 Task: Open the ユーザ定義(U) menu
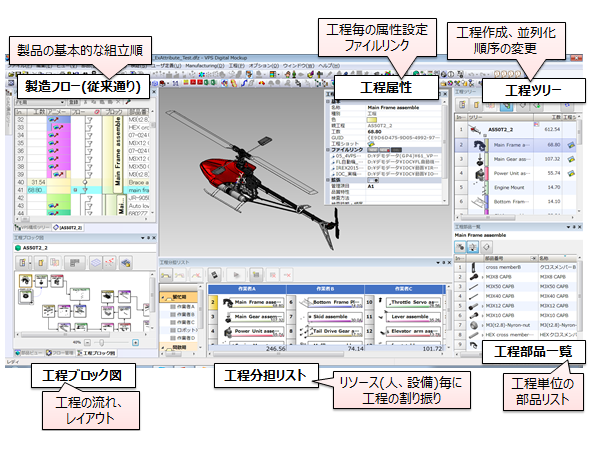(166, 66)
